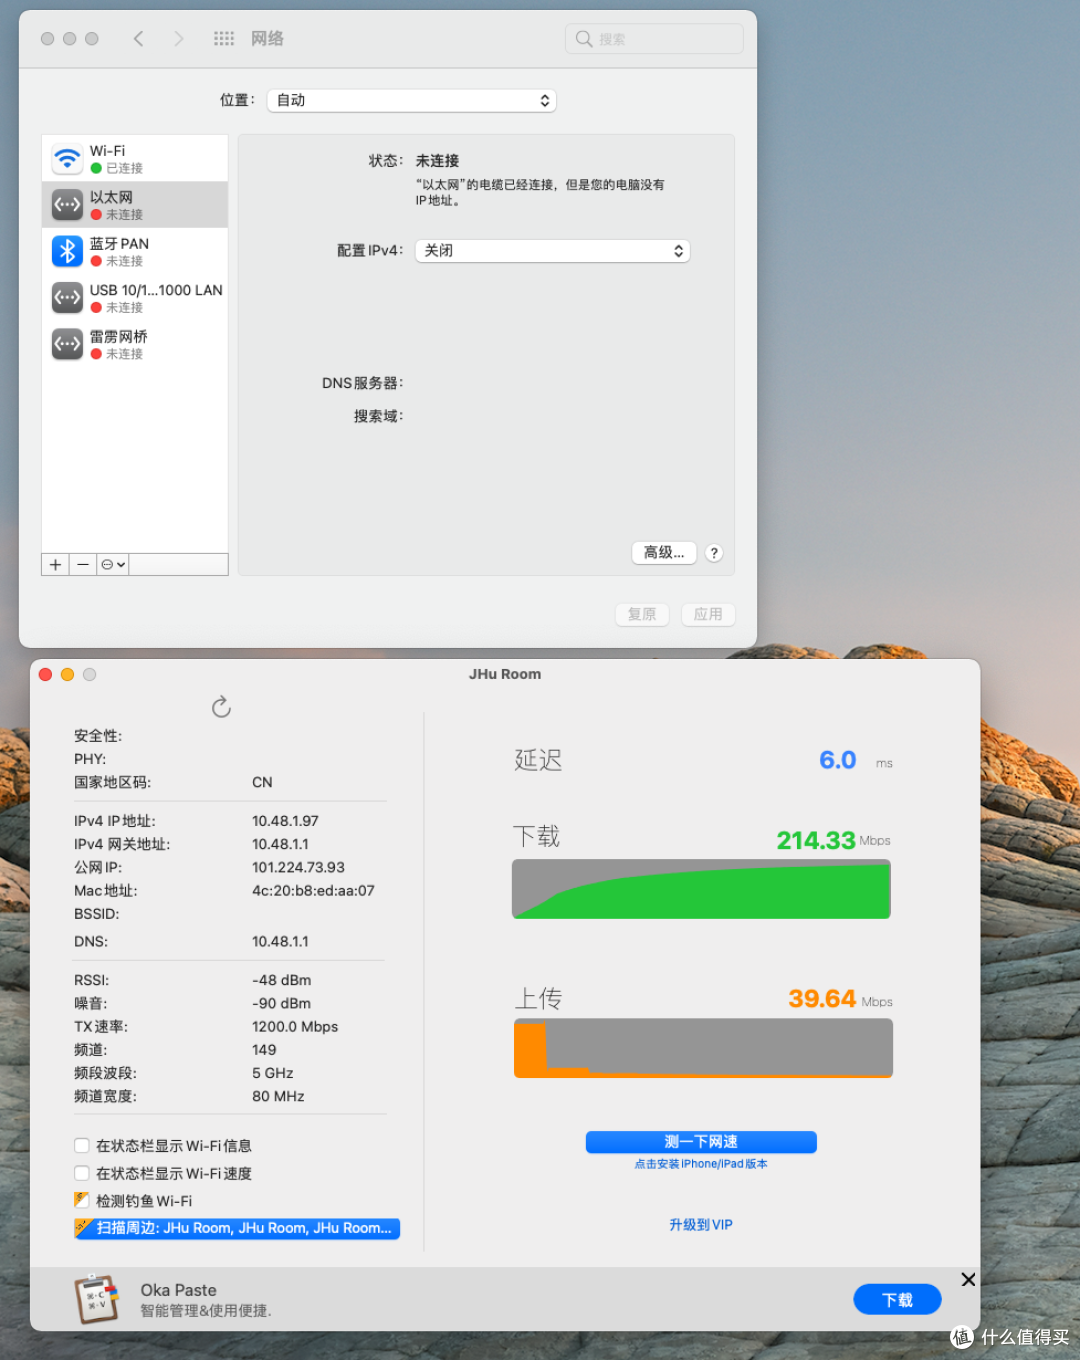Select Wi-Fi service icon in sidebar
Image resolution: width=1080 pixels, height=1360 pixels.
point(67,158)
